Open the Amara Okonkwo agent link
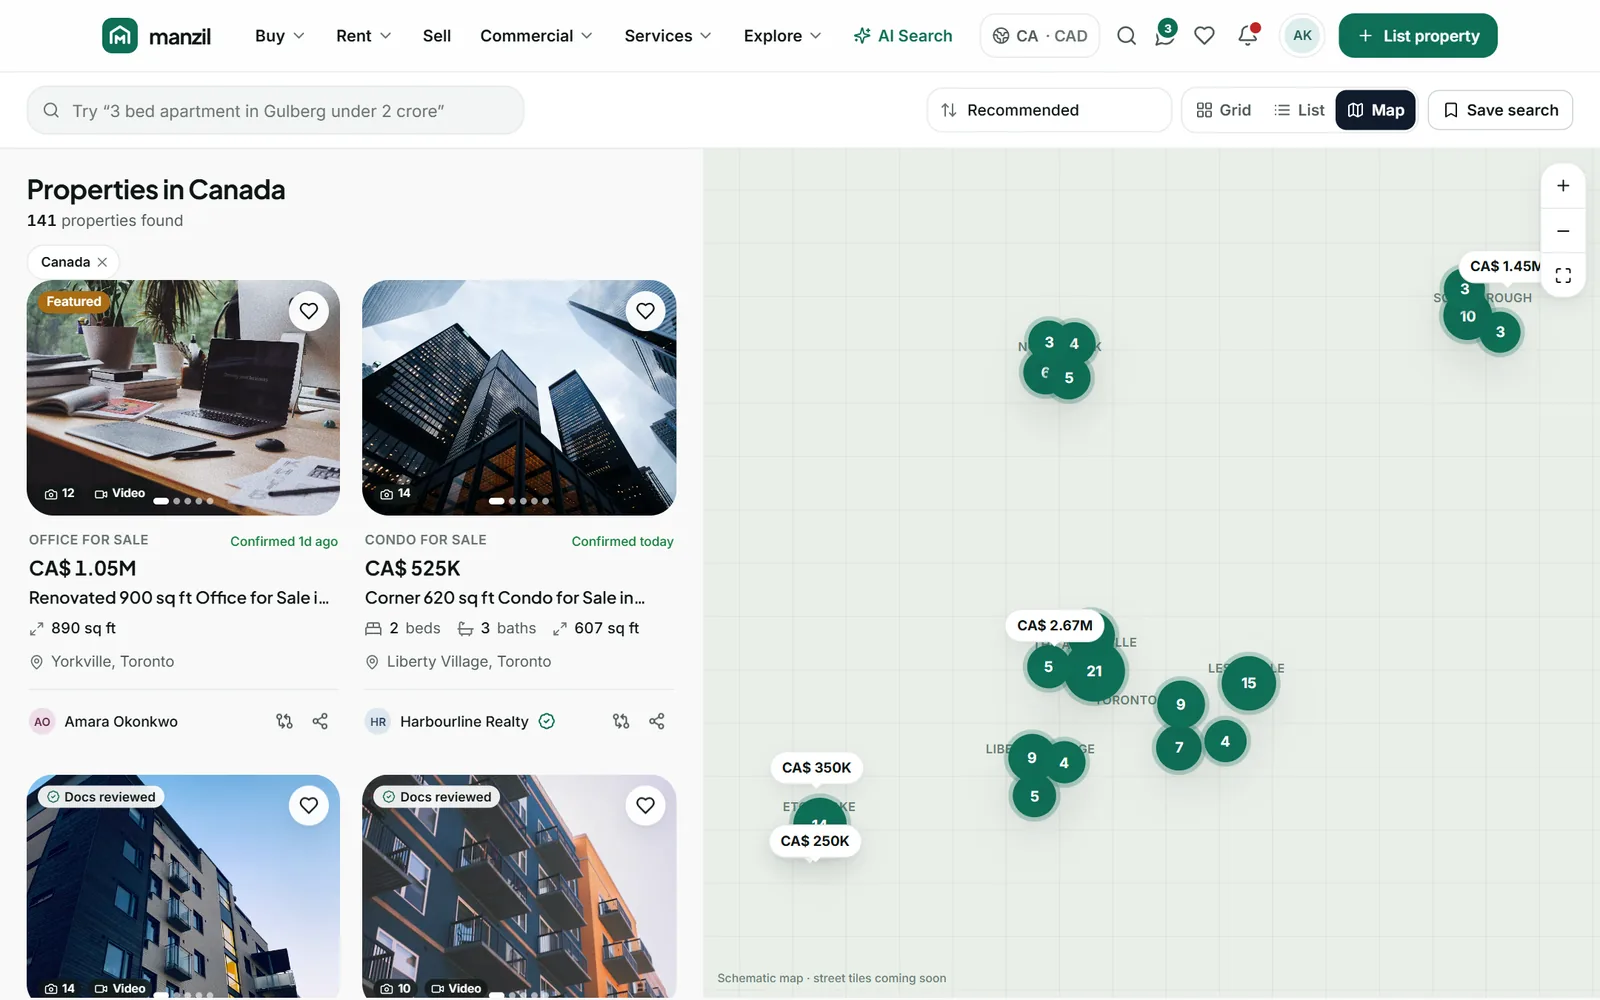The image size is (1600, 1000). 104,721
